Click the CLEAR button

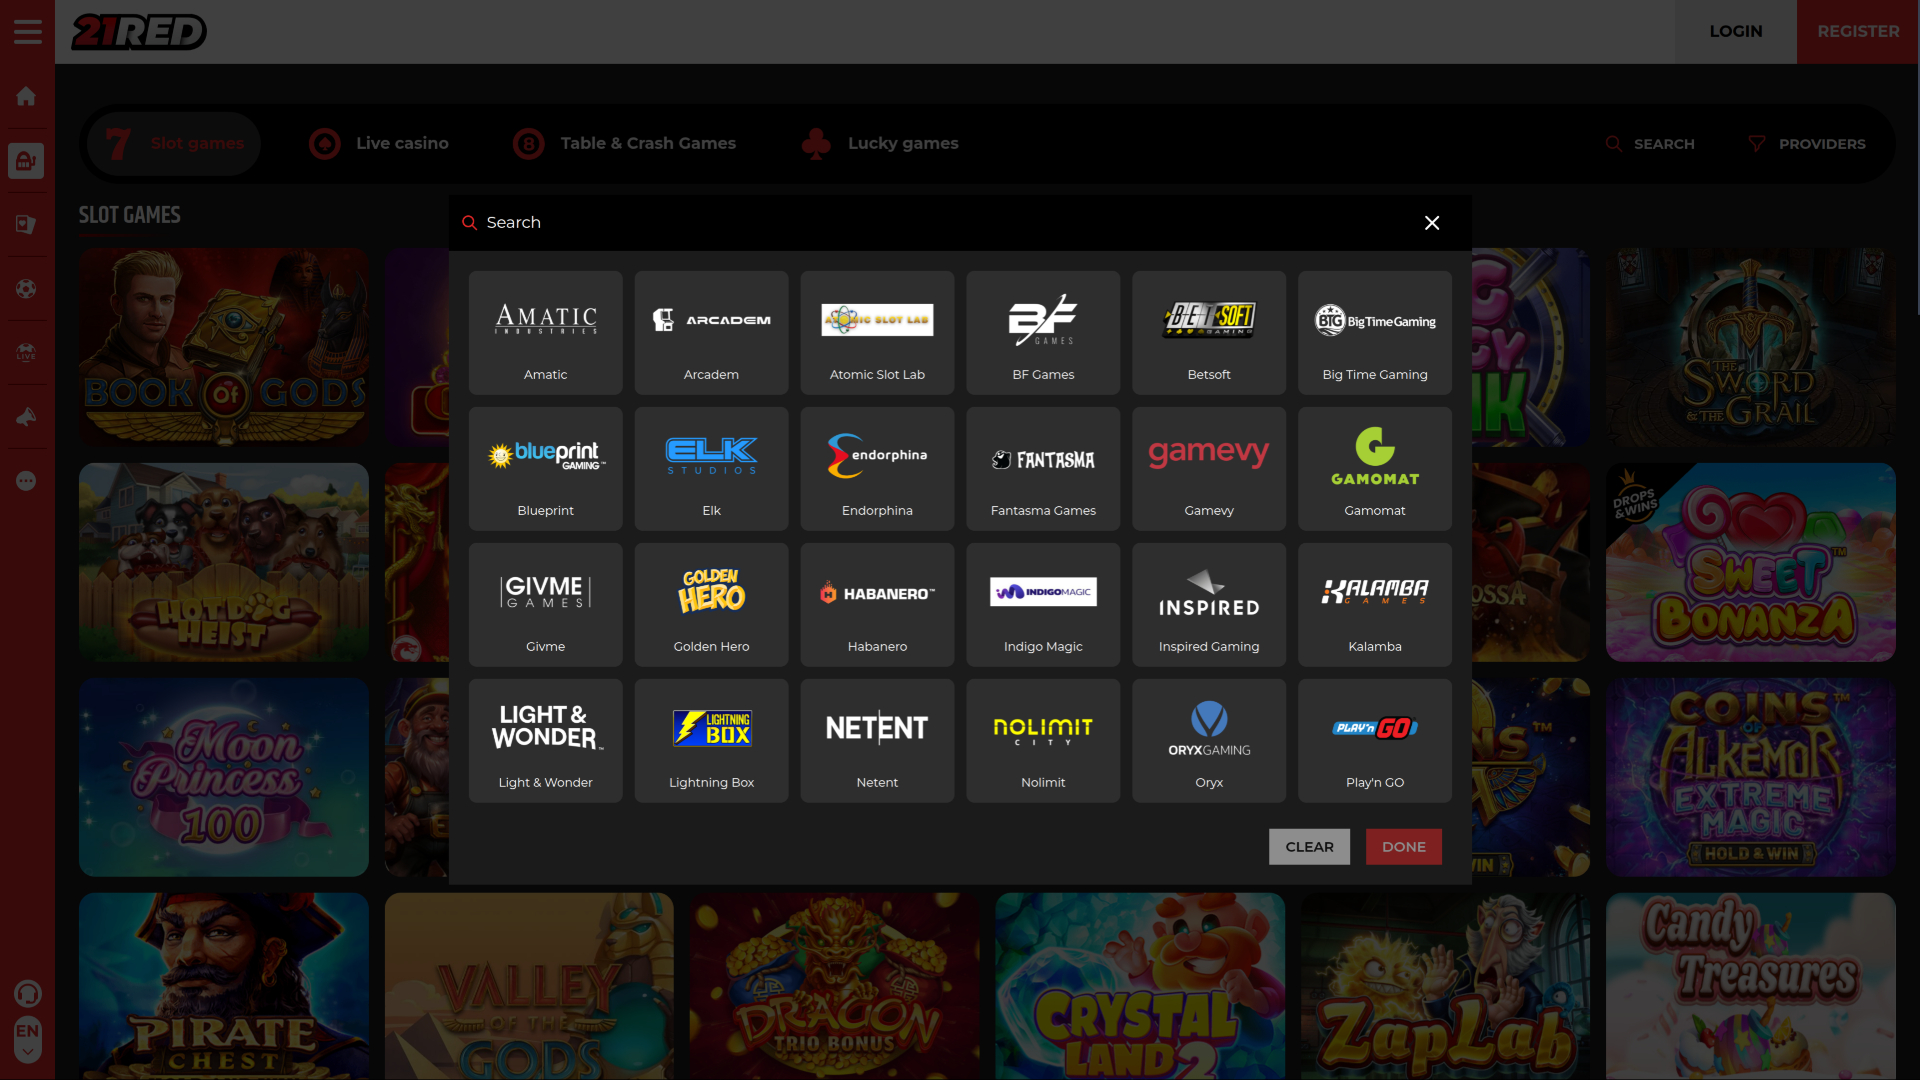(1309, 846)
